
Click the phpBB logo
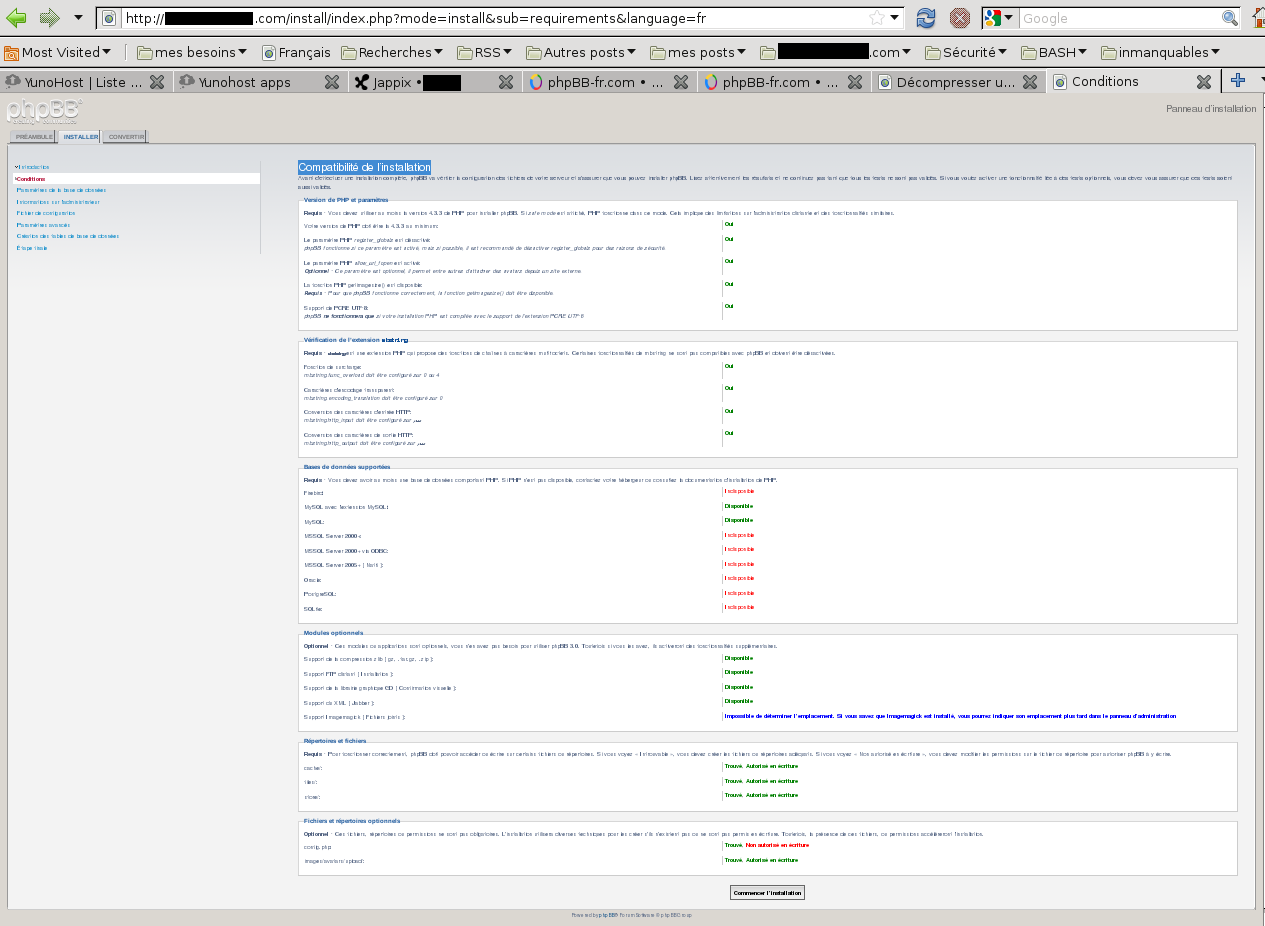pyautogui.click(x=43, y=111)
